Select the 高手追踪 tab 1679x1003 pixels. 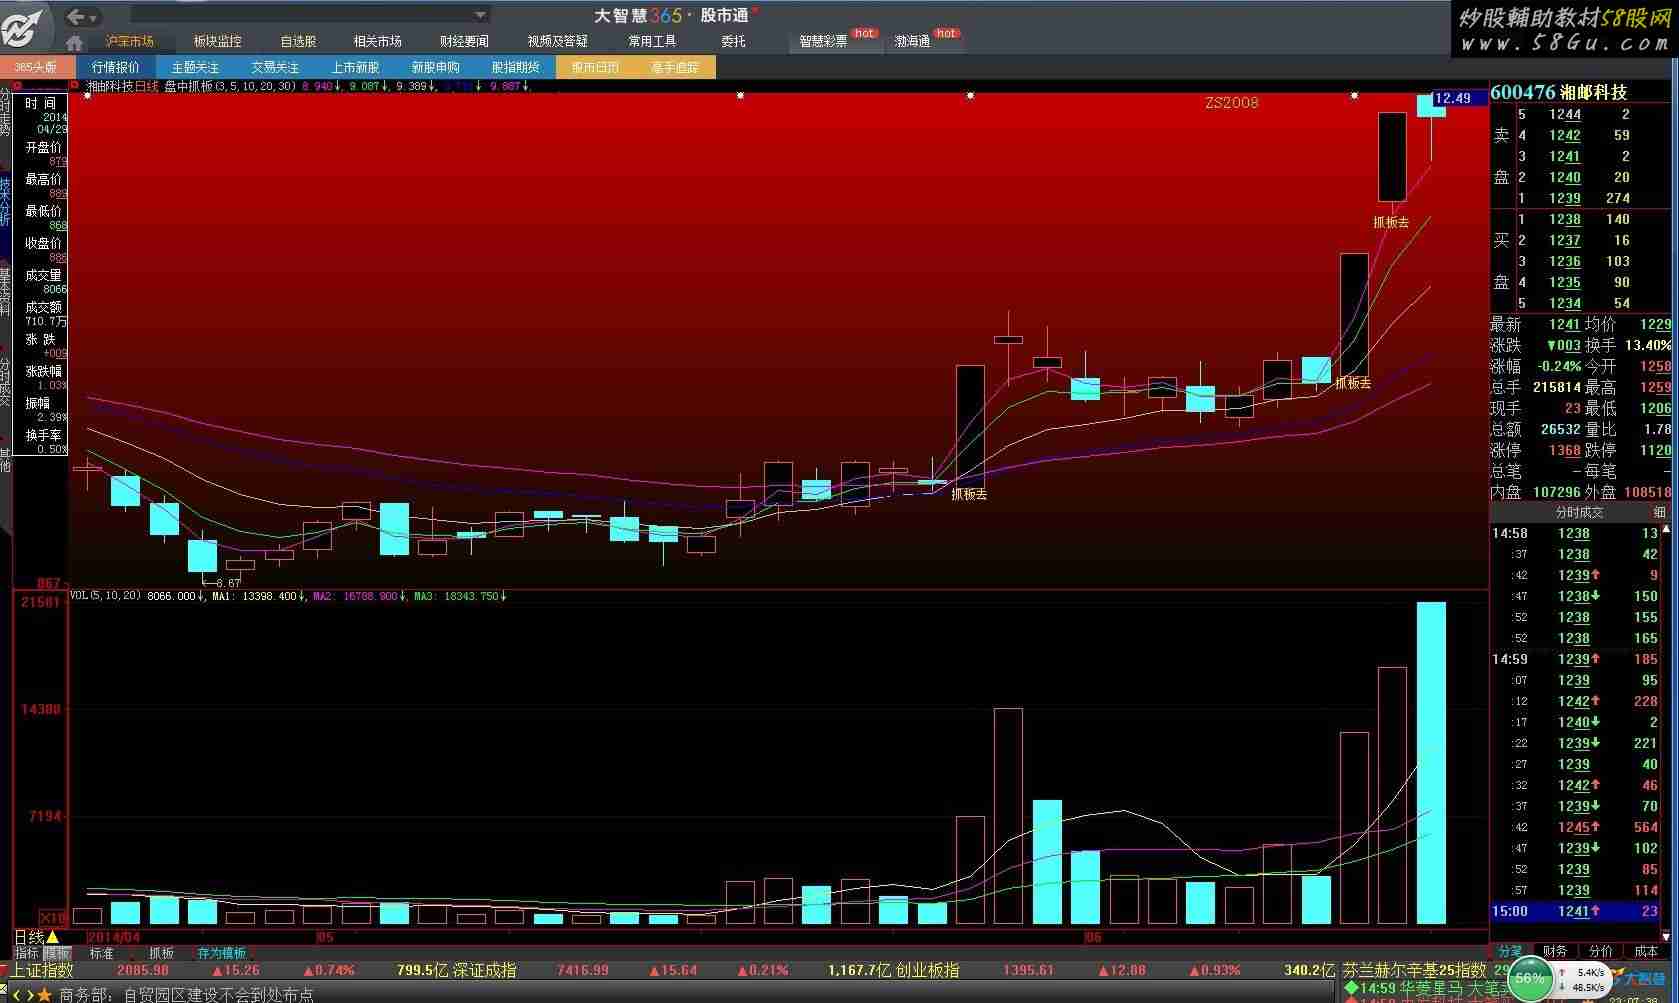pyautogui.click(x=675, y=67)
